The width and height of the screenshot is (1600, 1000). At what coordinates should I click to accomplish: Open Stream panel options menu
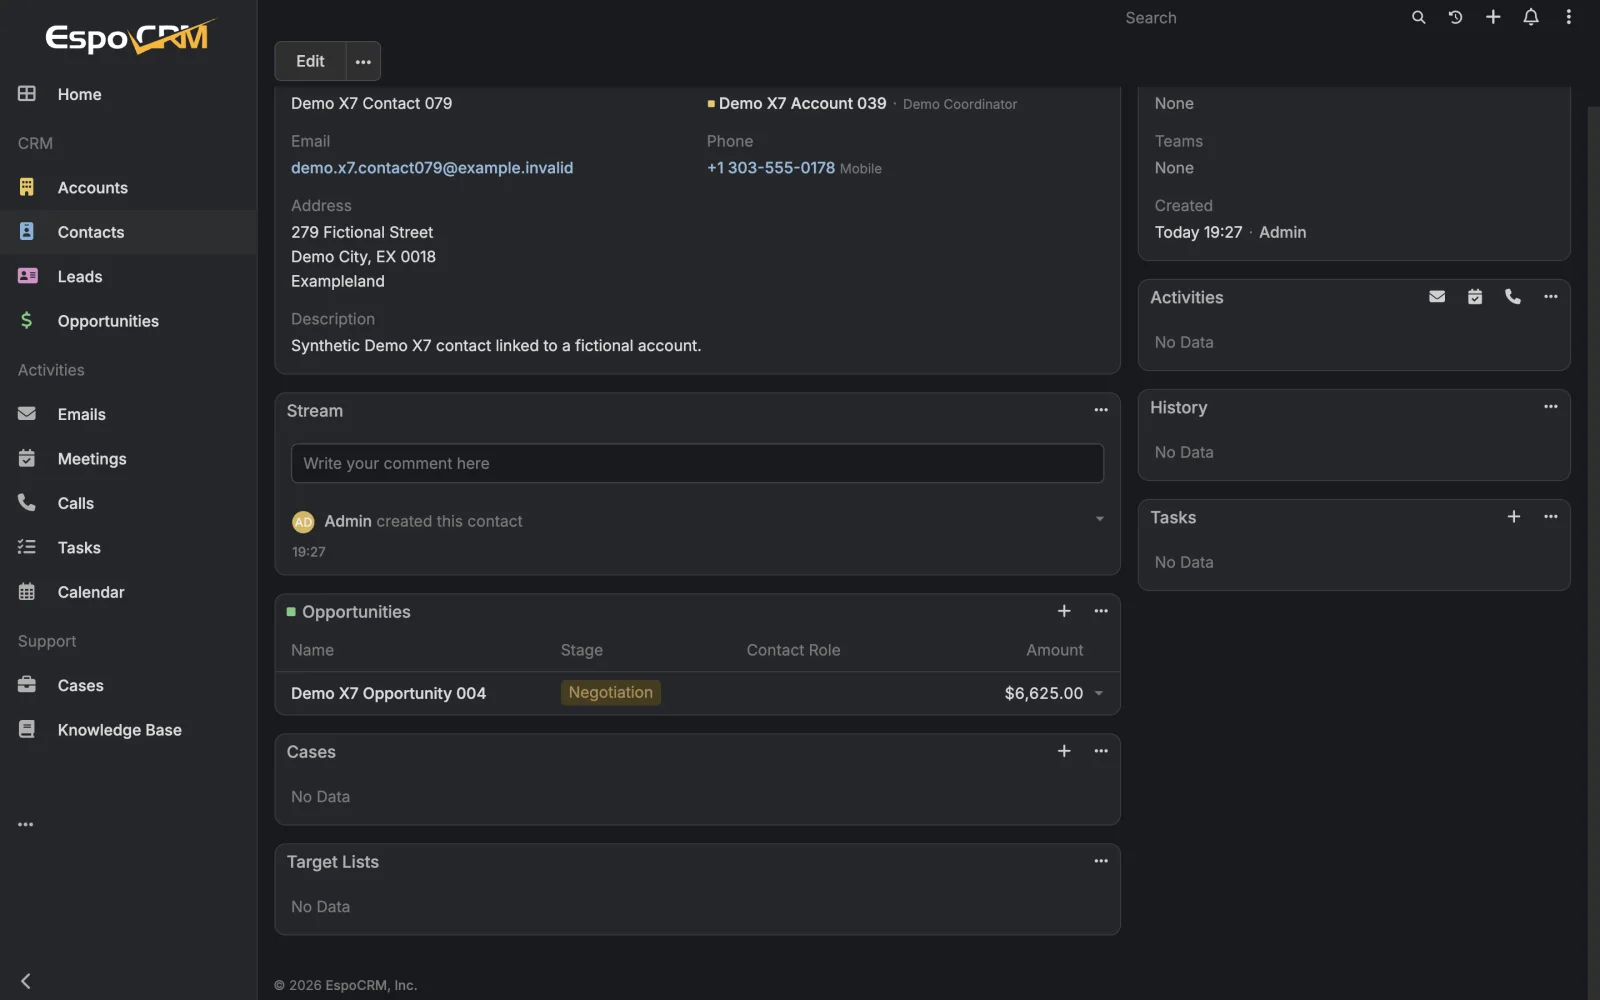pyautogui.click(x=1101, y=410)
